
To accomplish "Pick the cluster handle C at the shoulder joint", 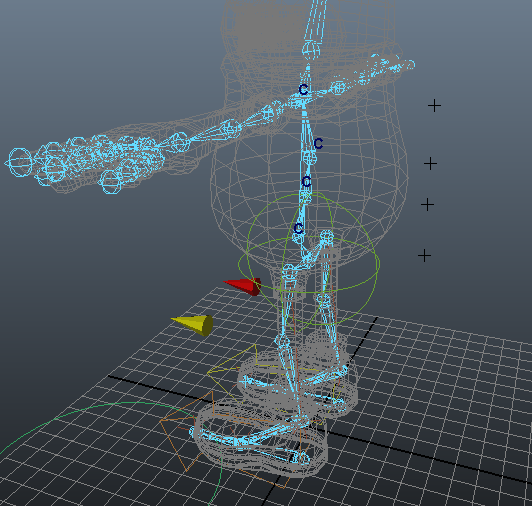I will [x=303, y=90].
